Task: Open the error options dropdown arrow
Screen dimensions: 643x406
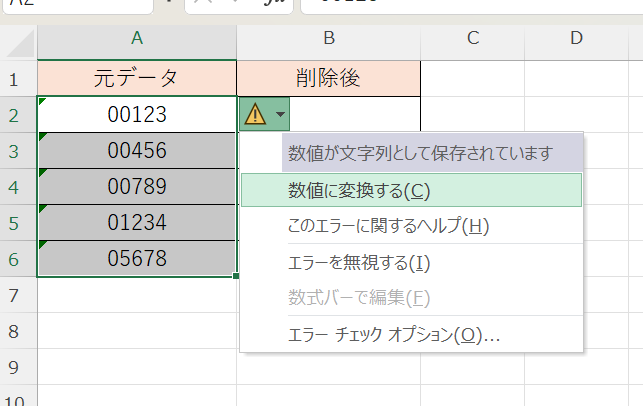Action: (x=280, y=115)
